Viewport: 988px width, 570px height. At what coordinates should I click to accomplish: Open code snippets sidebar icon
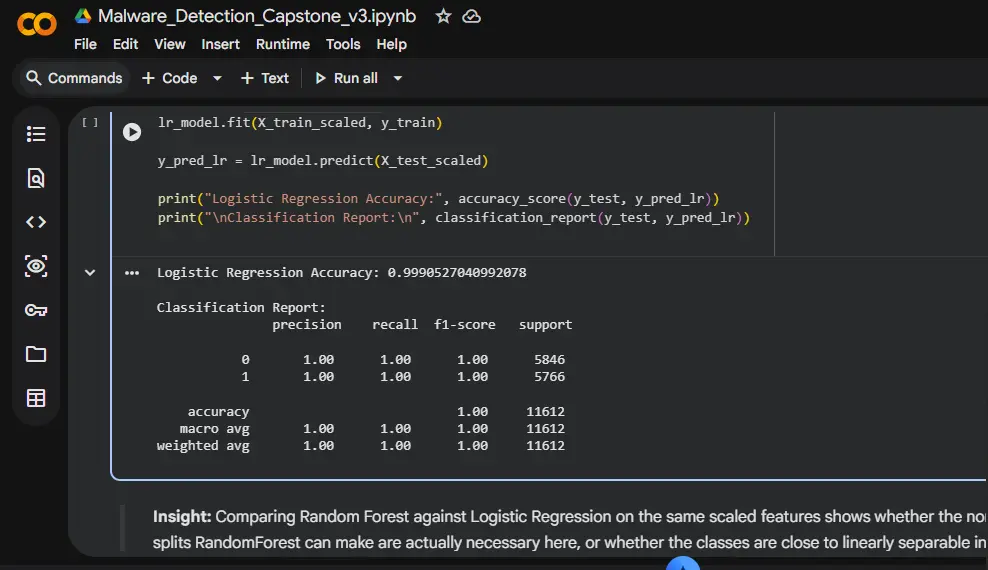point(36,222)
